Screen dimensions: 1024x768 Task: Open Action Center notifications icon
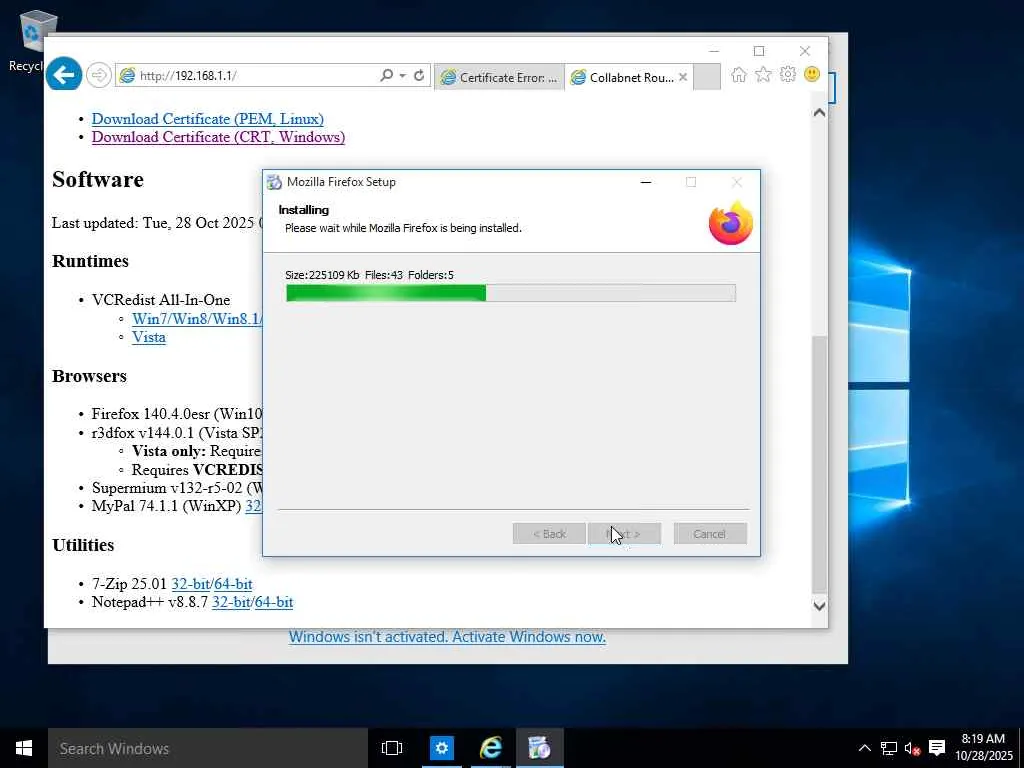(x=937, y=748)
